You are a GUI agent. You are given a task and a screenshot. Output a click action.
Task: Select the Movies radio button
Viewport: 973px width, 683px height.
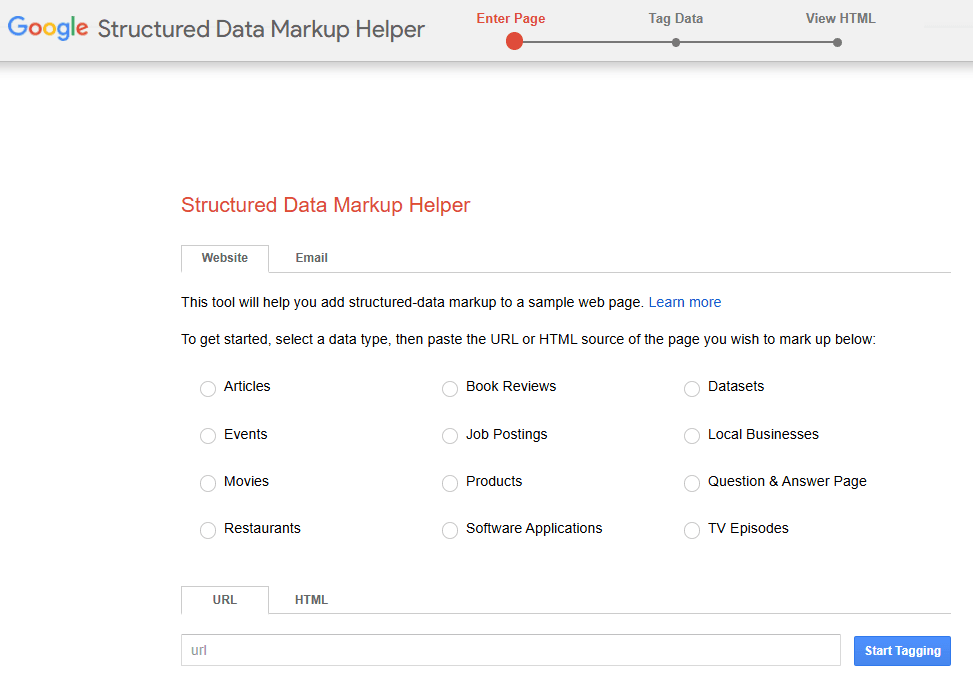208,483
